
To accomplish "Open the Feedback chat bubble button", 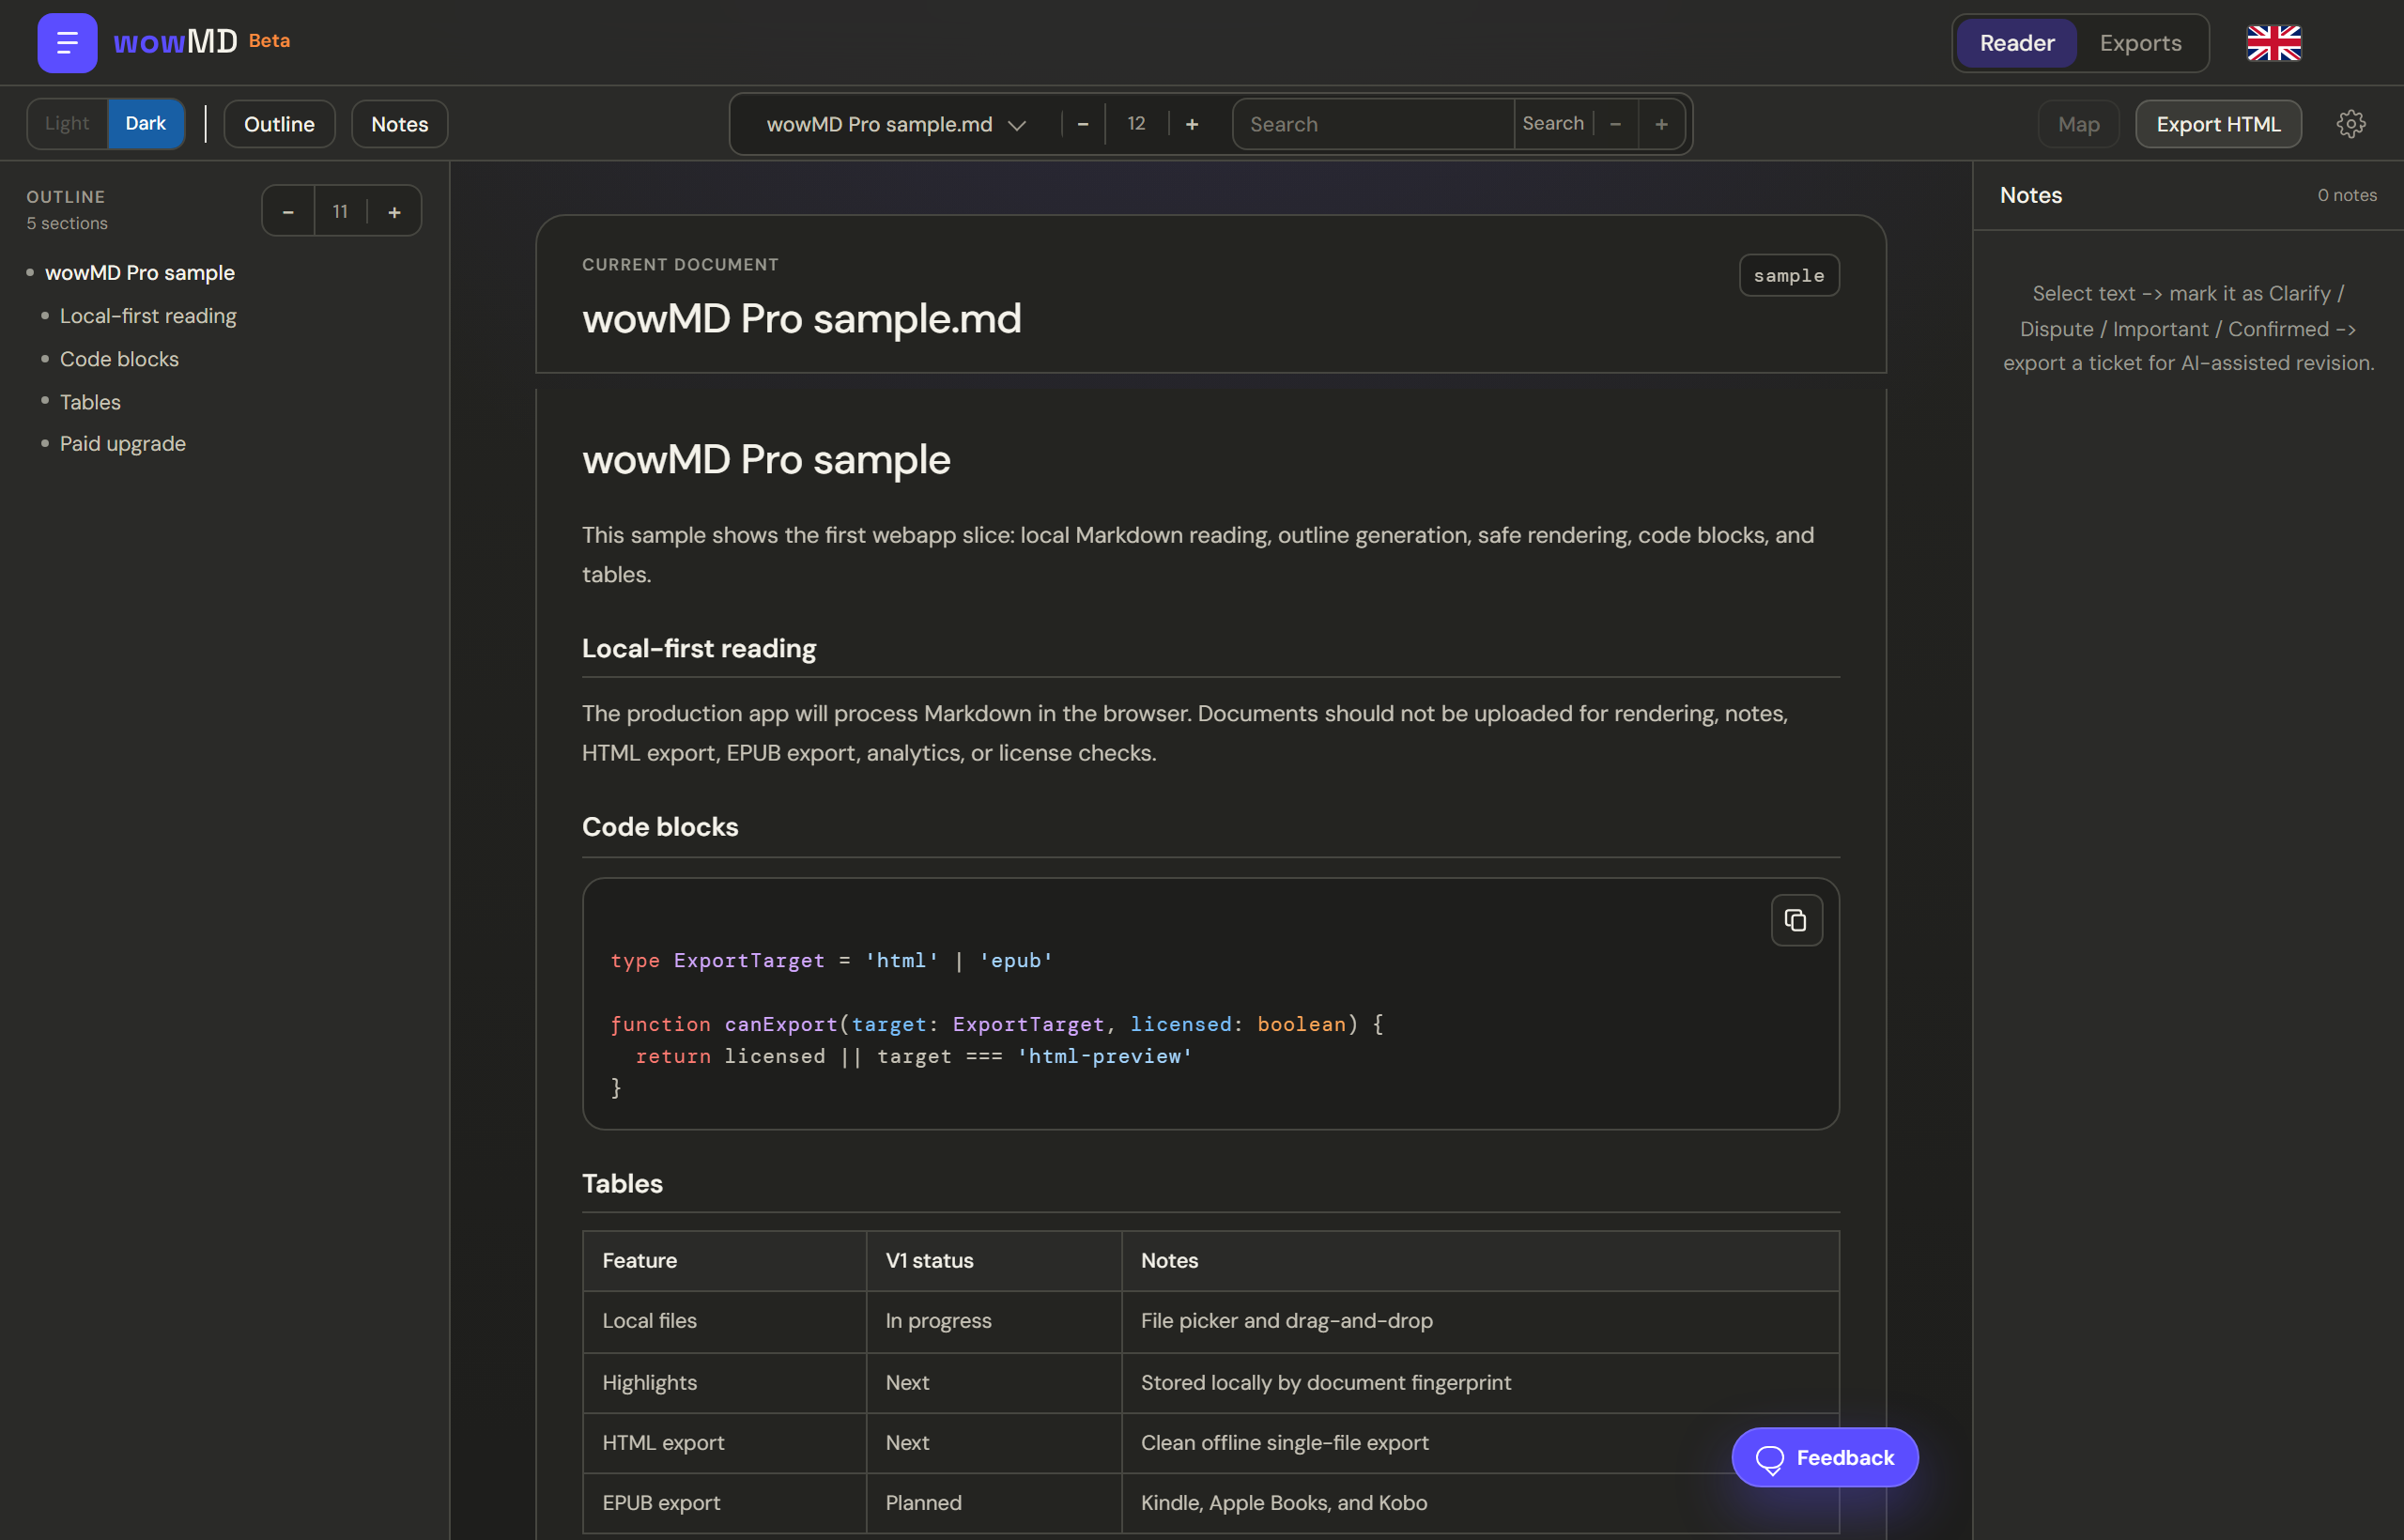I will tap(1825, 1457).
